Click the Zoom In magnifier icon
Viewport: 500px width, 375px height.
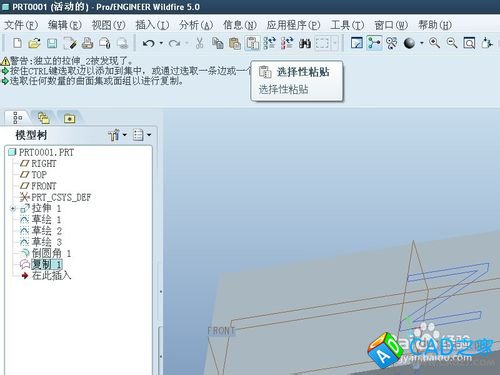click(434, 43)
